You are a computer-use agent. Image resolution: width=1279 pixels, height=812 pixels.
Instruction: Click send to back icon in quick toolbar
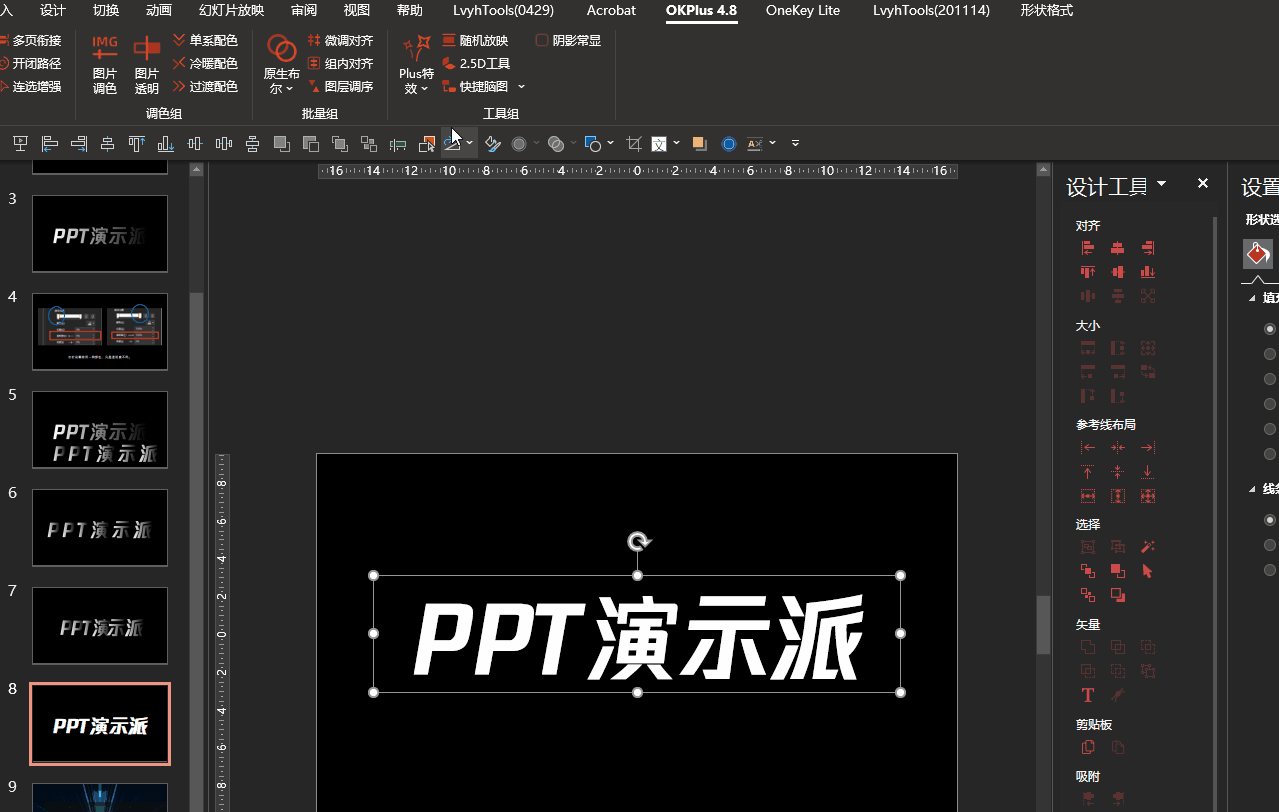pos(311,144)
